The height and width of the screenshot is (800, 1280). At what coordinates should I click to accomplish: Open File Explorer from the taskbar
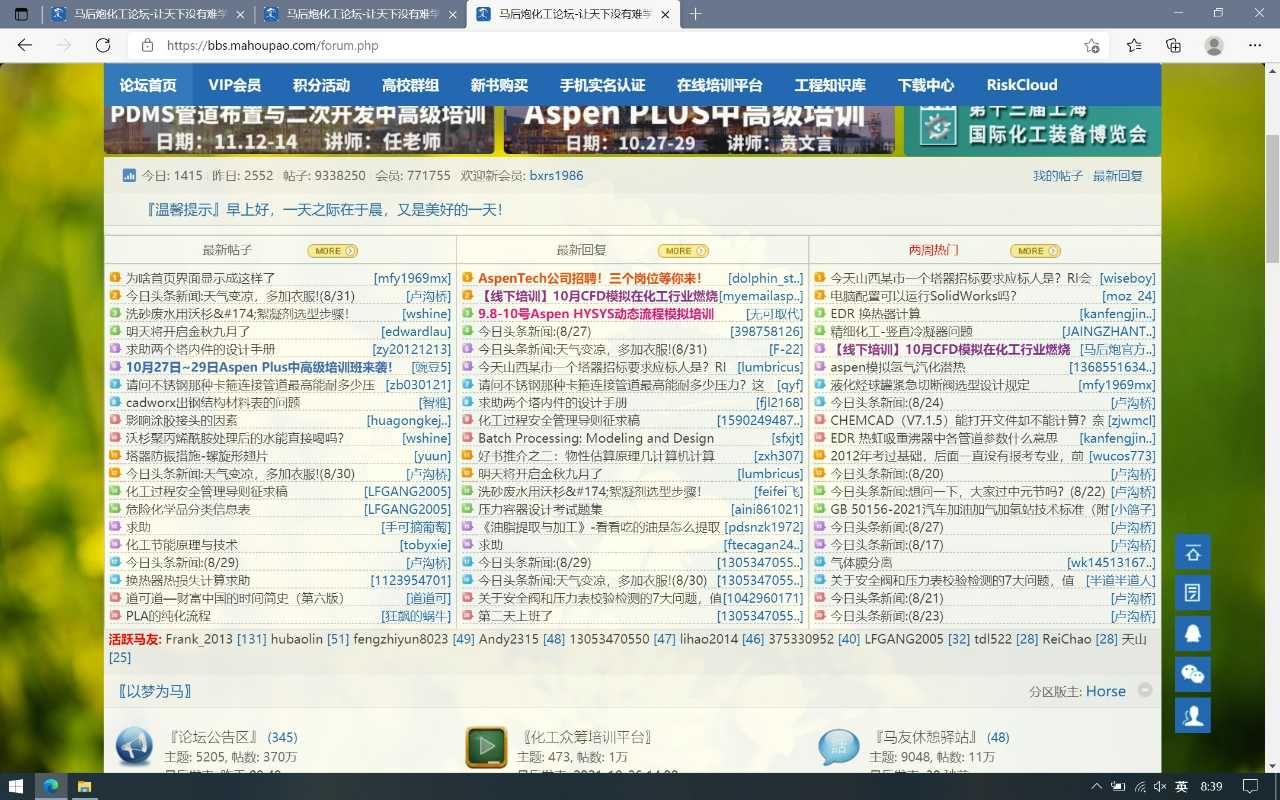pyautogui.click(x=84, y=786)
